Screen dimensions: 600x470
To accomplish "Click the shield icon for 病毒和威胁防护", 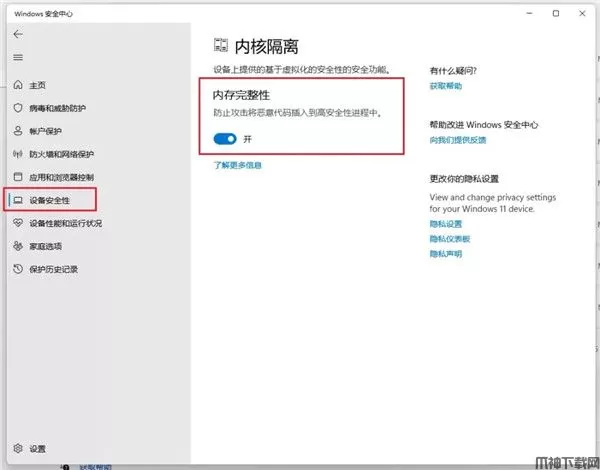I will [x=18, y=108].
